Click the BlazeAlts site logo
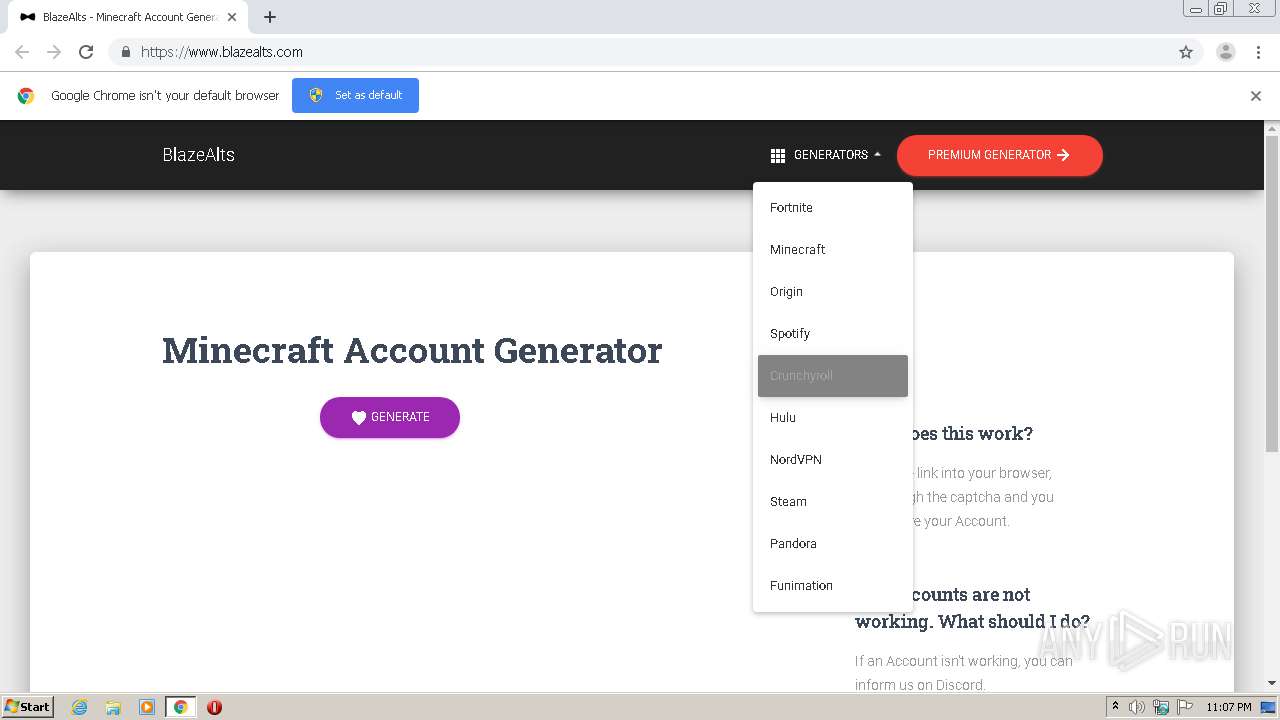This screenshot has height=720, width=1280. click(198, 155)
